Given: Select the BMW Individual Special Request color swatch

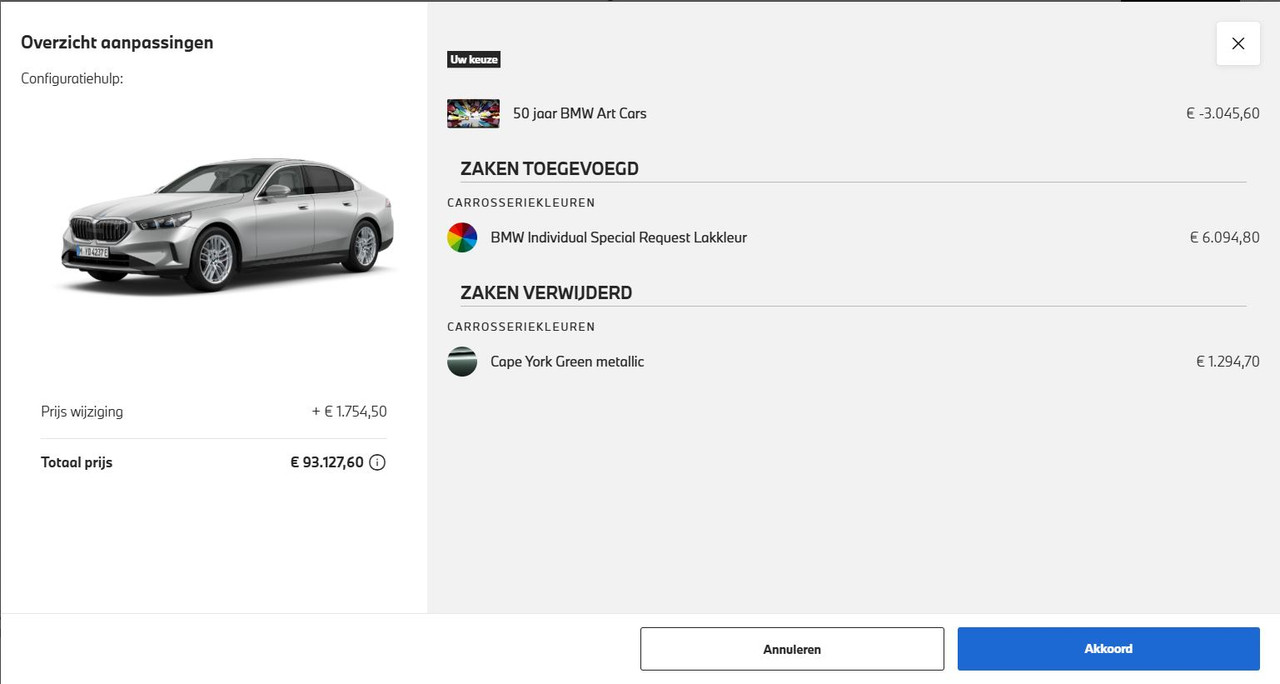Looking at the screenshot, I should point(462,238).
